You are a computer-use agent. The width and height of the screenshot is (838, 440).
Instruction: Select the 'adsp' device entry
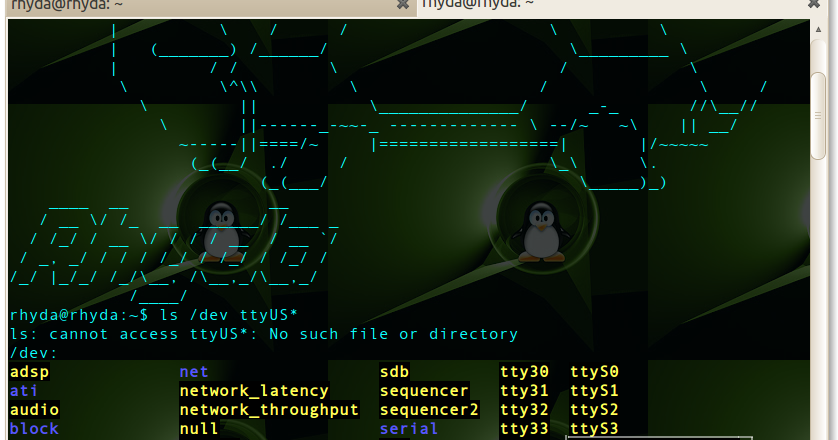(x=29, y=372)
